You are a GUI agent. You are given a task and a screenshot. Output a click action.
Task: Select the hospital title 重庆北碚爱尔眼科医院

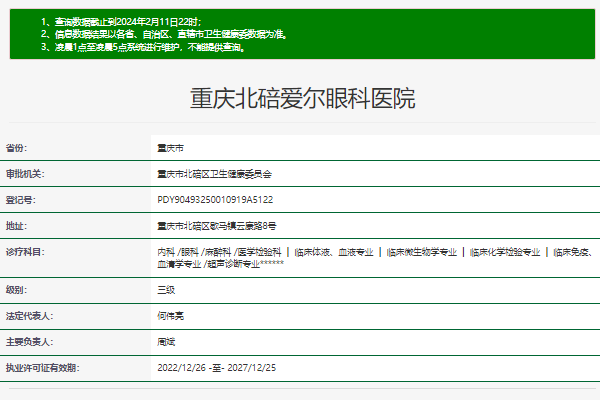coord(302,99)
